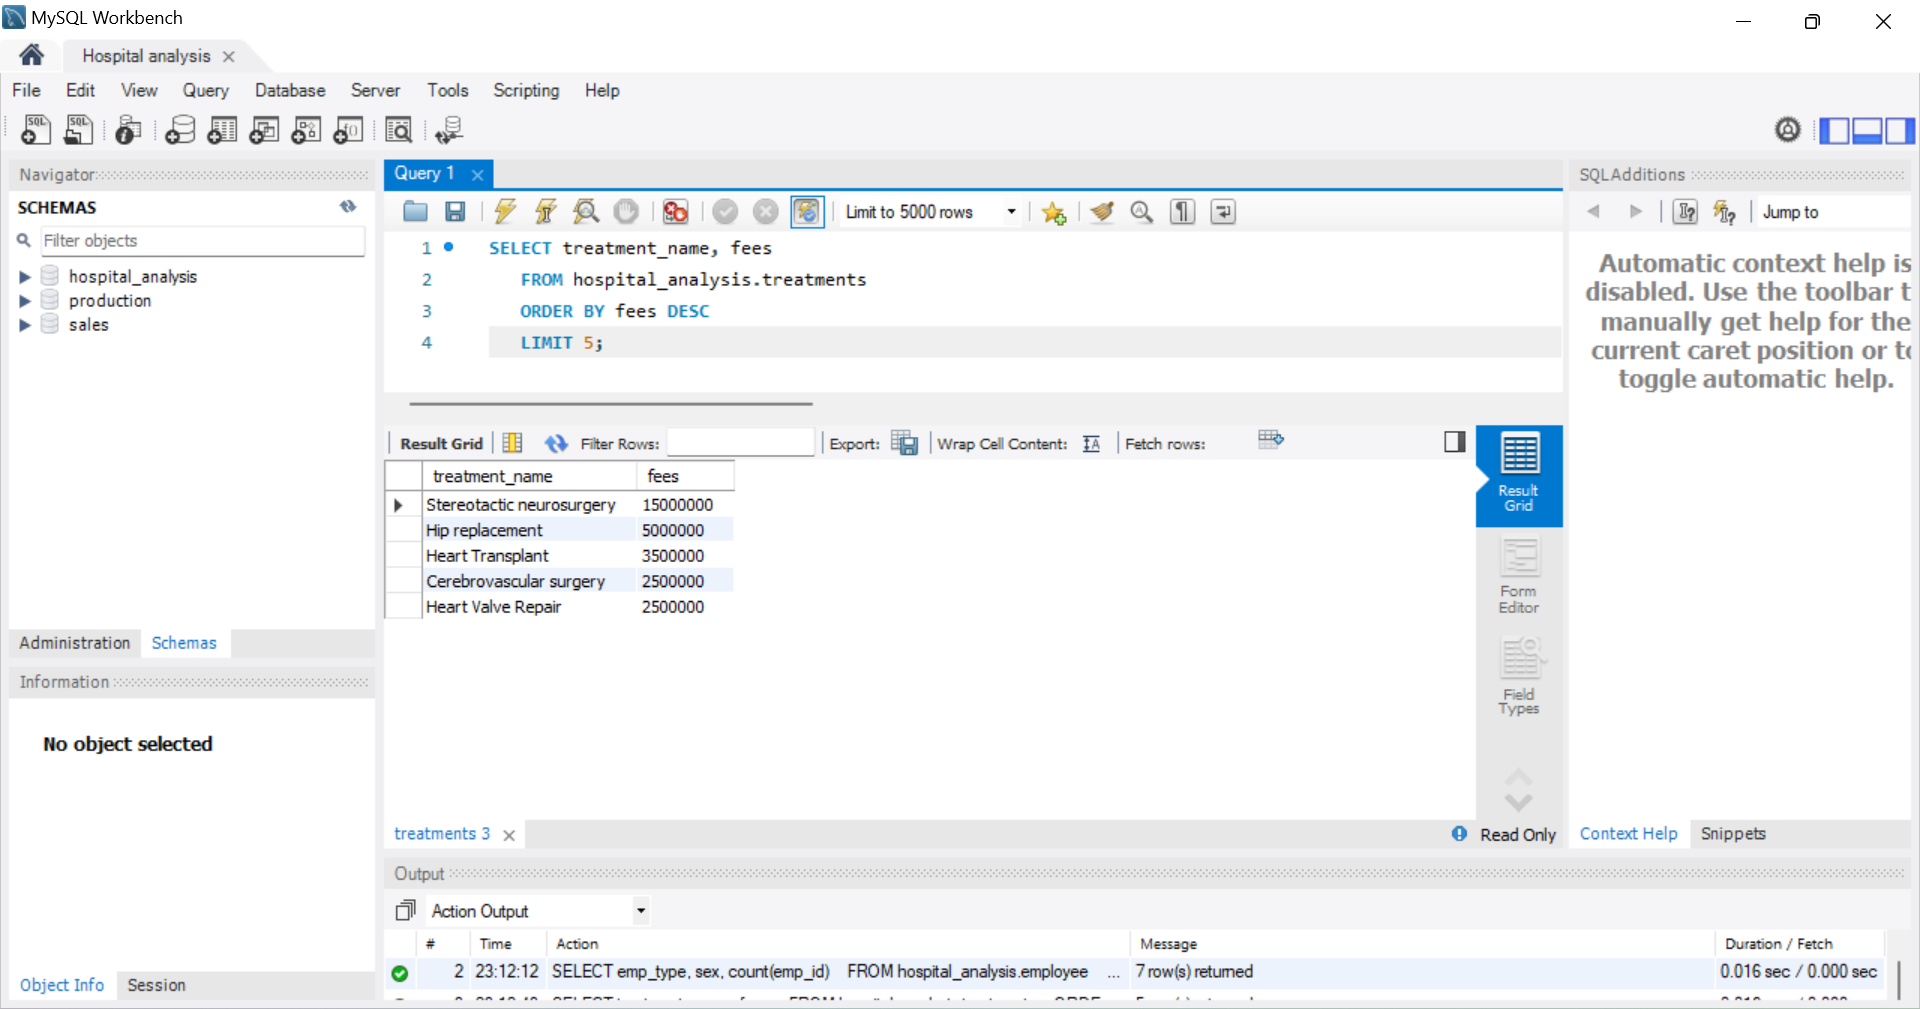The image size is (1920, 1009).
Task: Save the script to file icon
Action: pos(455,211)
